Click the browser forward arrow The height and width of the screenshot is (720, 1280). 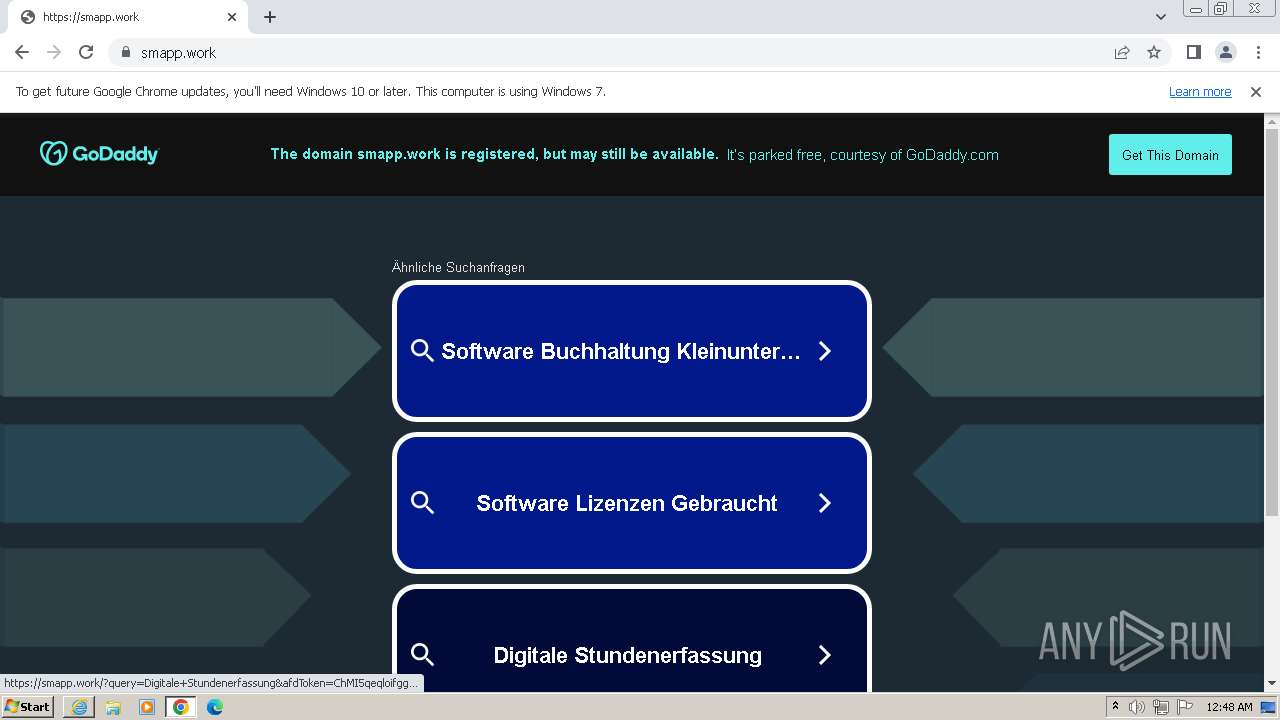pos(54,52)
